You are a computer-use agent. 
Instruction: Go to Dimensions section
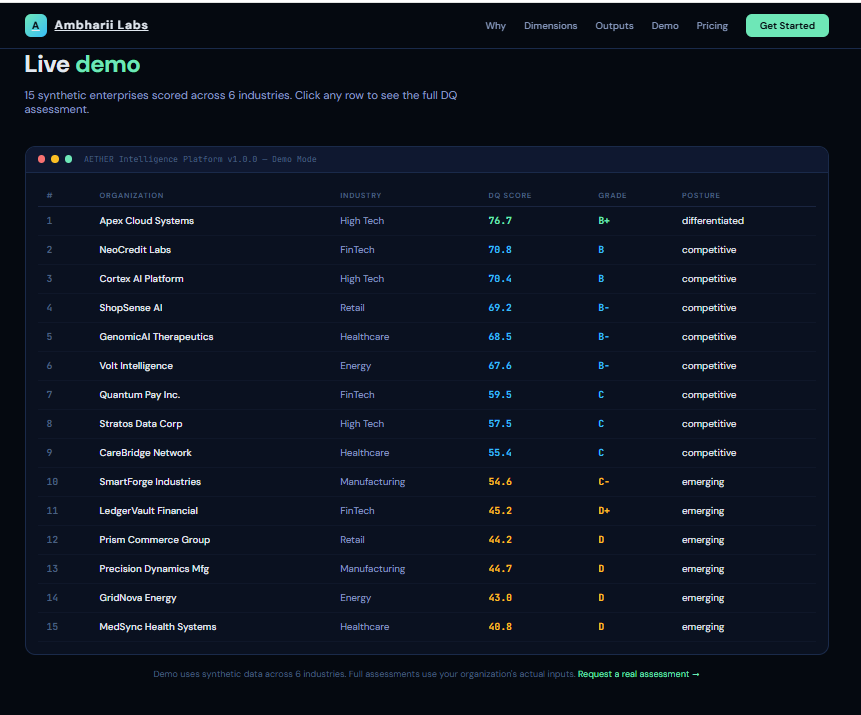550,26
